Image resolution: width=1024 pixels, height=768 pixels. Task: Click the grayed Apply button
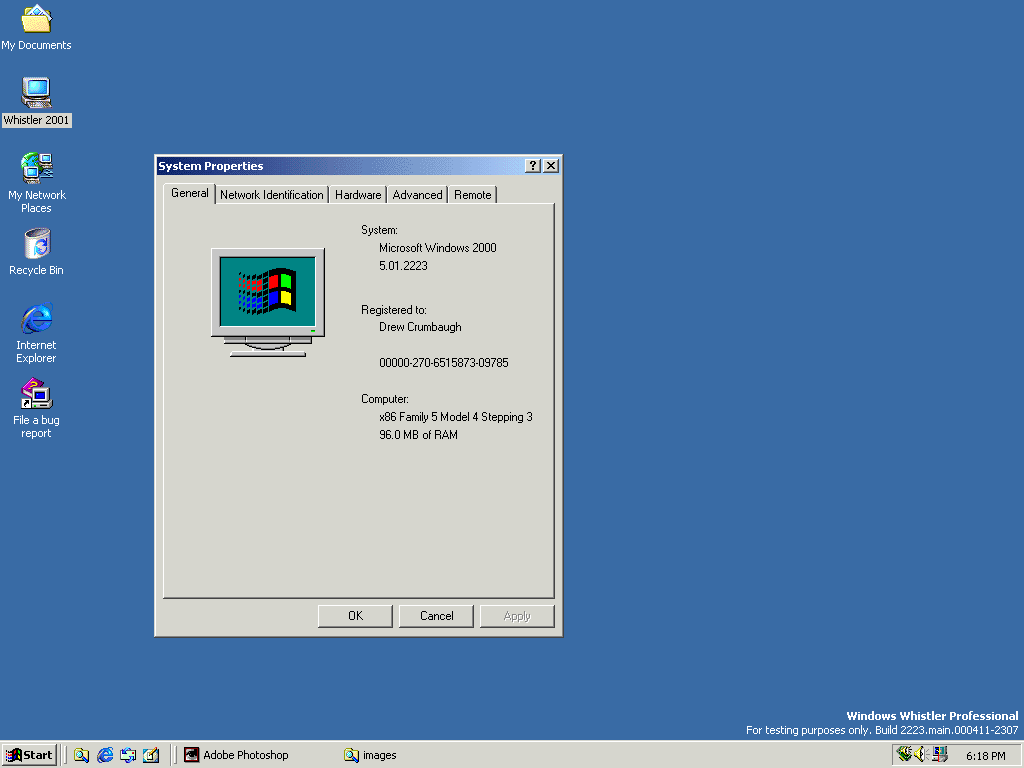tap(517, 616)
